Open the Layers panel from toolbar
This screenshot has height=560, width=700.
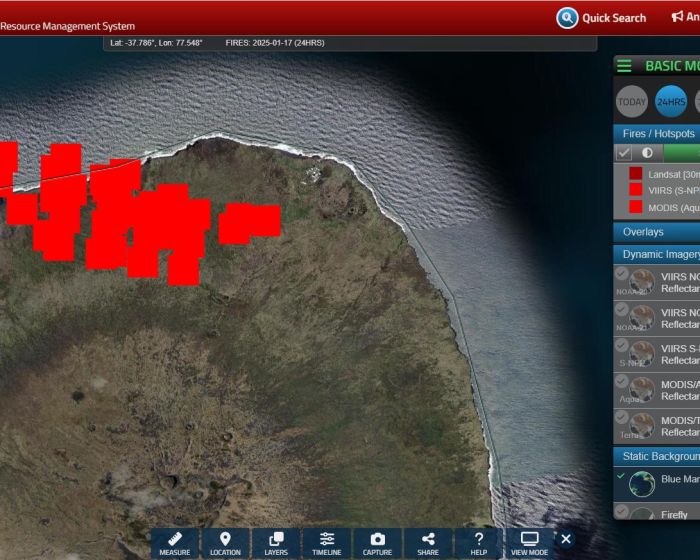click(x=276, y=543)
